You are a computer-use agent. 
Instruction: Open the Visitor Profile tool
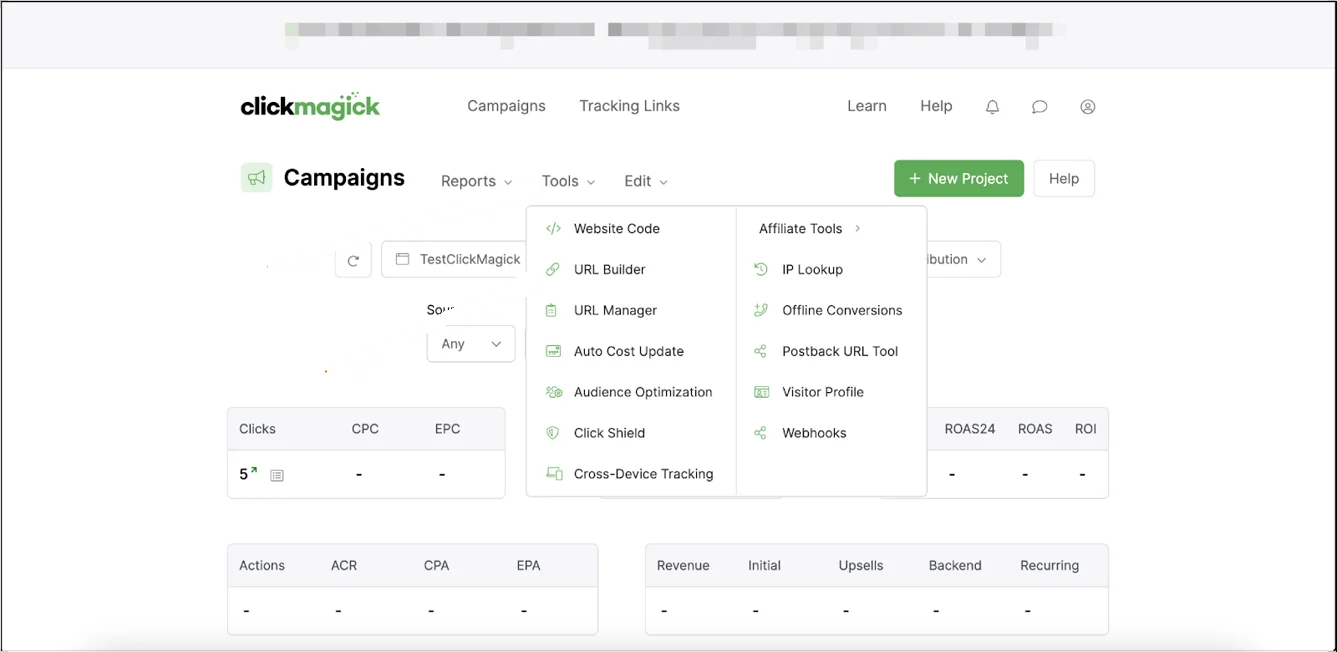point(823,391)
